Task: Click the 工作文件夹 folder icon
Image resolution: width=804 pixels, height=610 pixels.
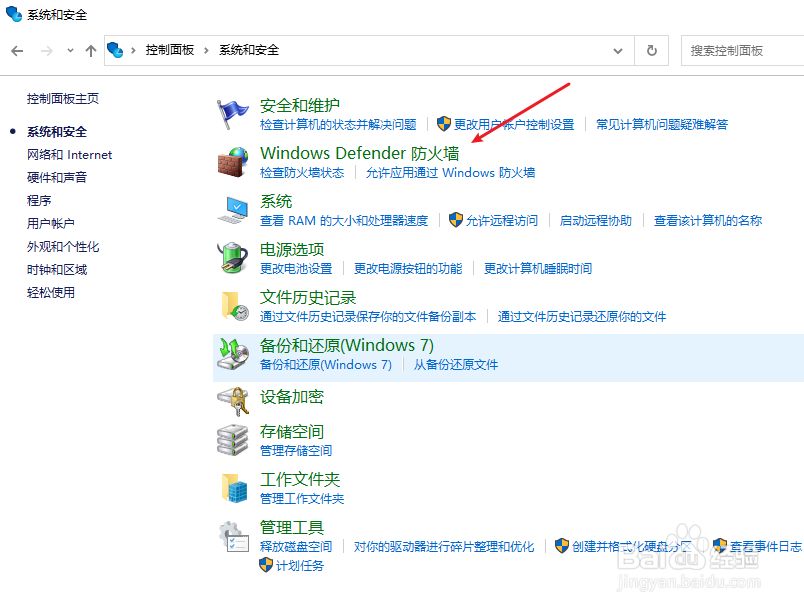Action: point(235,488)
